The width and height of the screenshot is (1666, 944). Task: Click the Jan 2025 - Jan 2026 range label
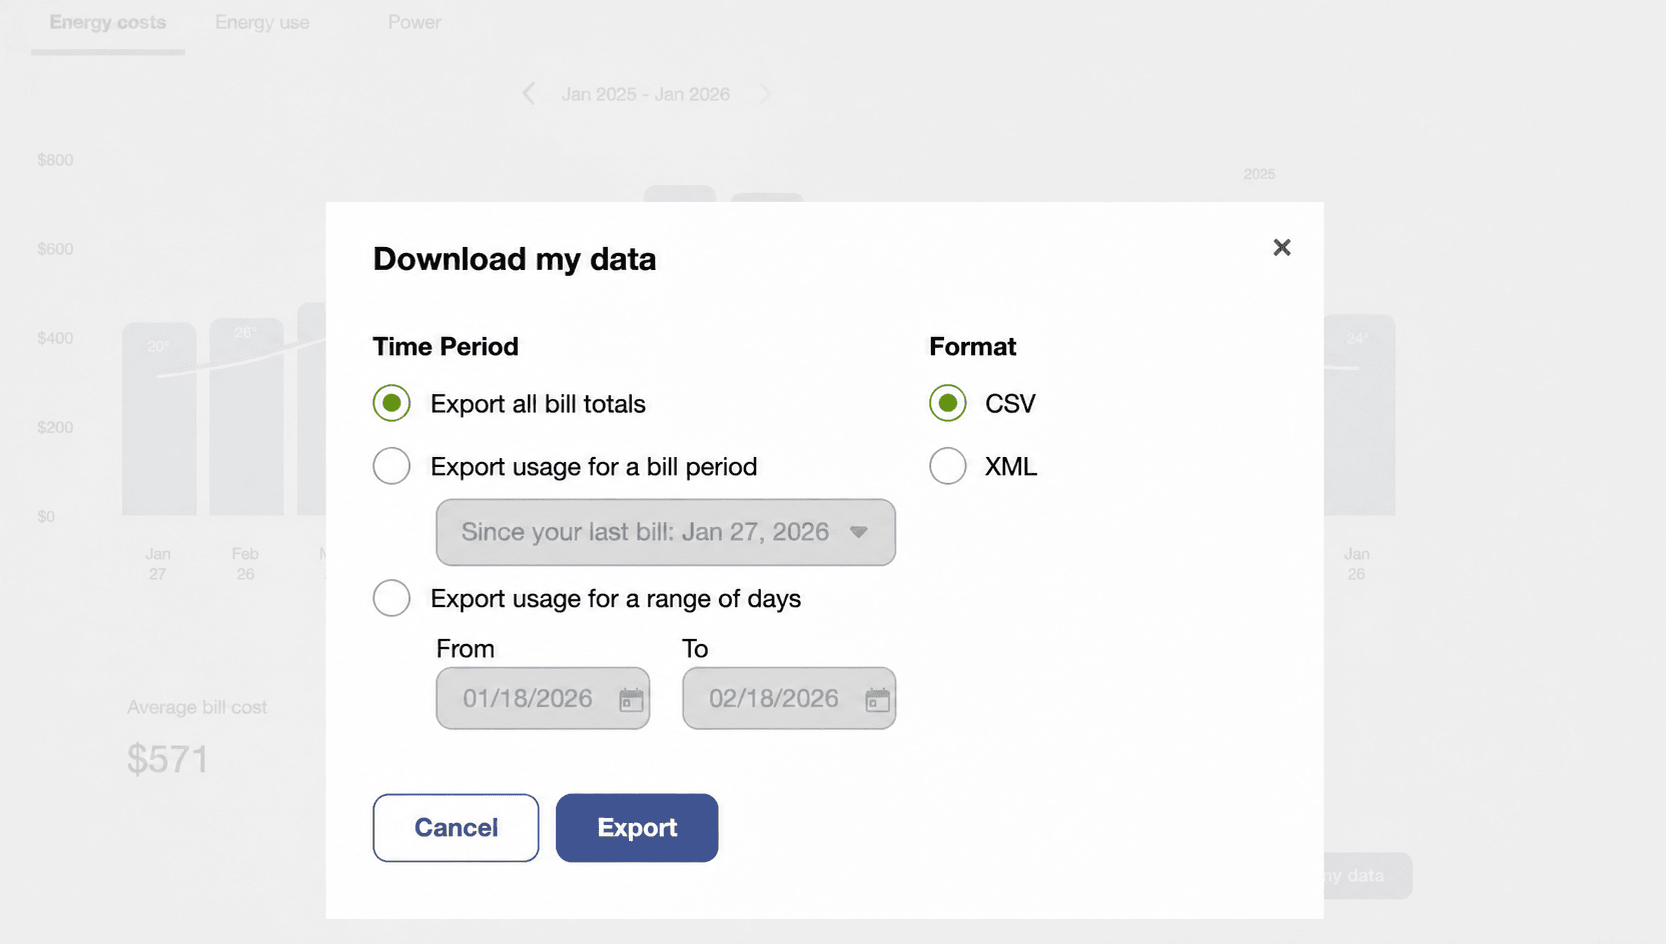point(645,94)
